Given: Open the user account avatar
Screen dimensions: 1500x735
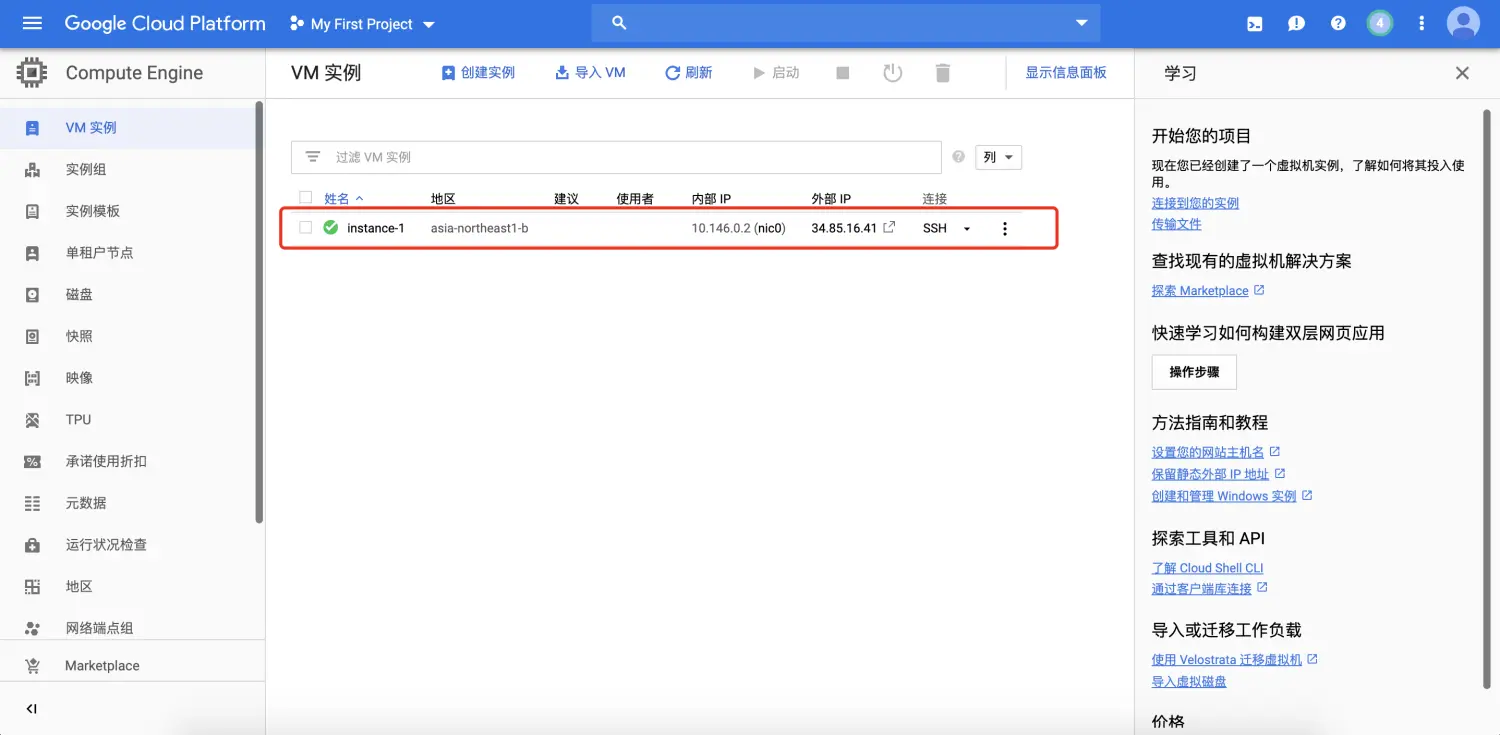Looking at the screenshot, I should click(x=1463, y=23).
